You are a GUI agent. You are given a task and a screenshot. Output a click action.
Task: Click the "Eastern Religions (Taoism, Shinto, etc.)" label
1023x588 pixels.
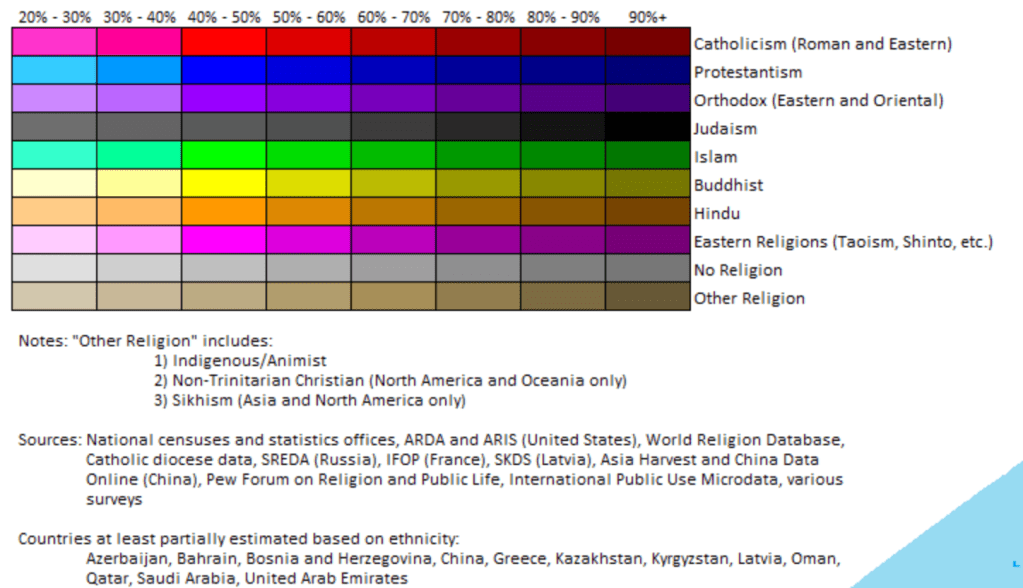[842, 242]
